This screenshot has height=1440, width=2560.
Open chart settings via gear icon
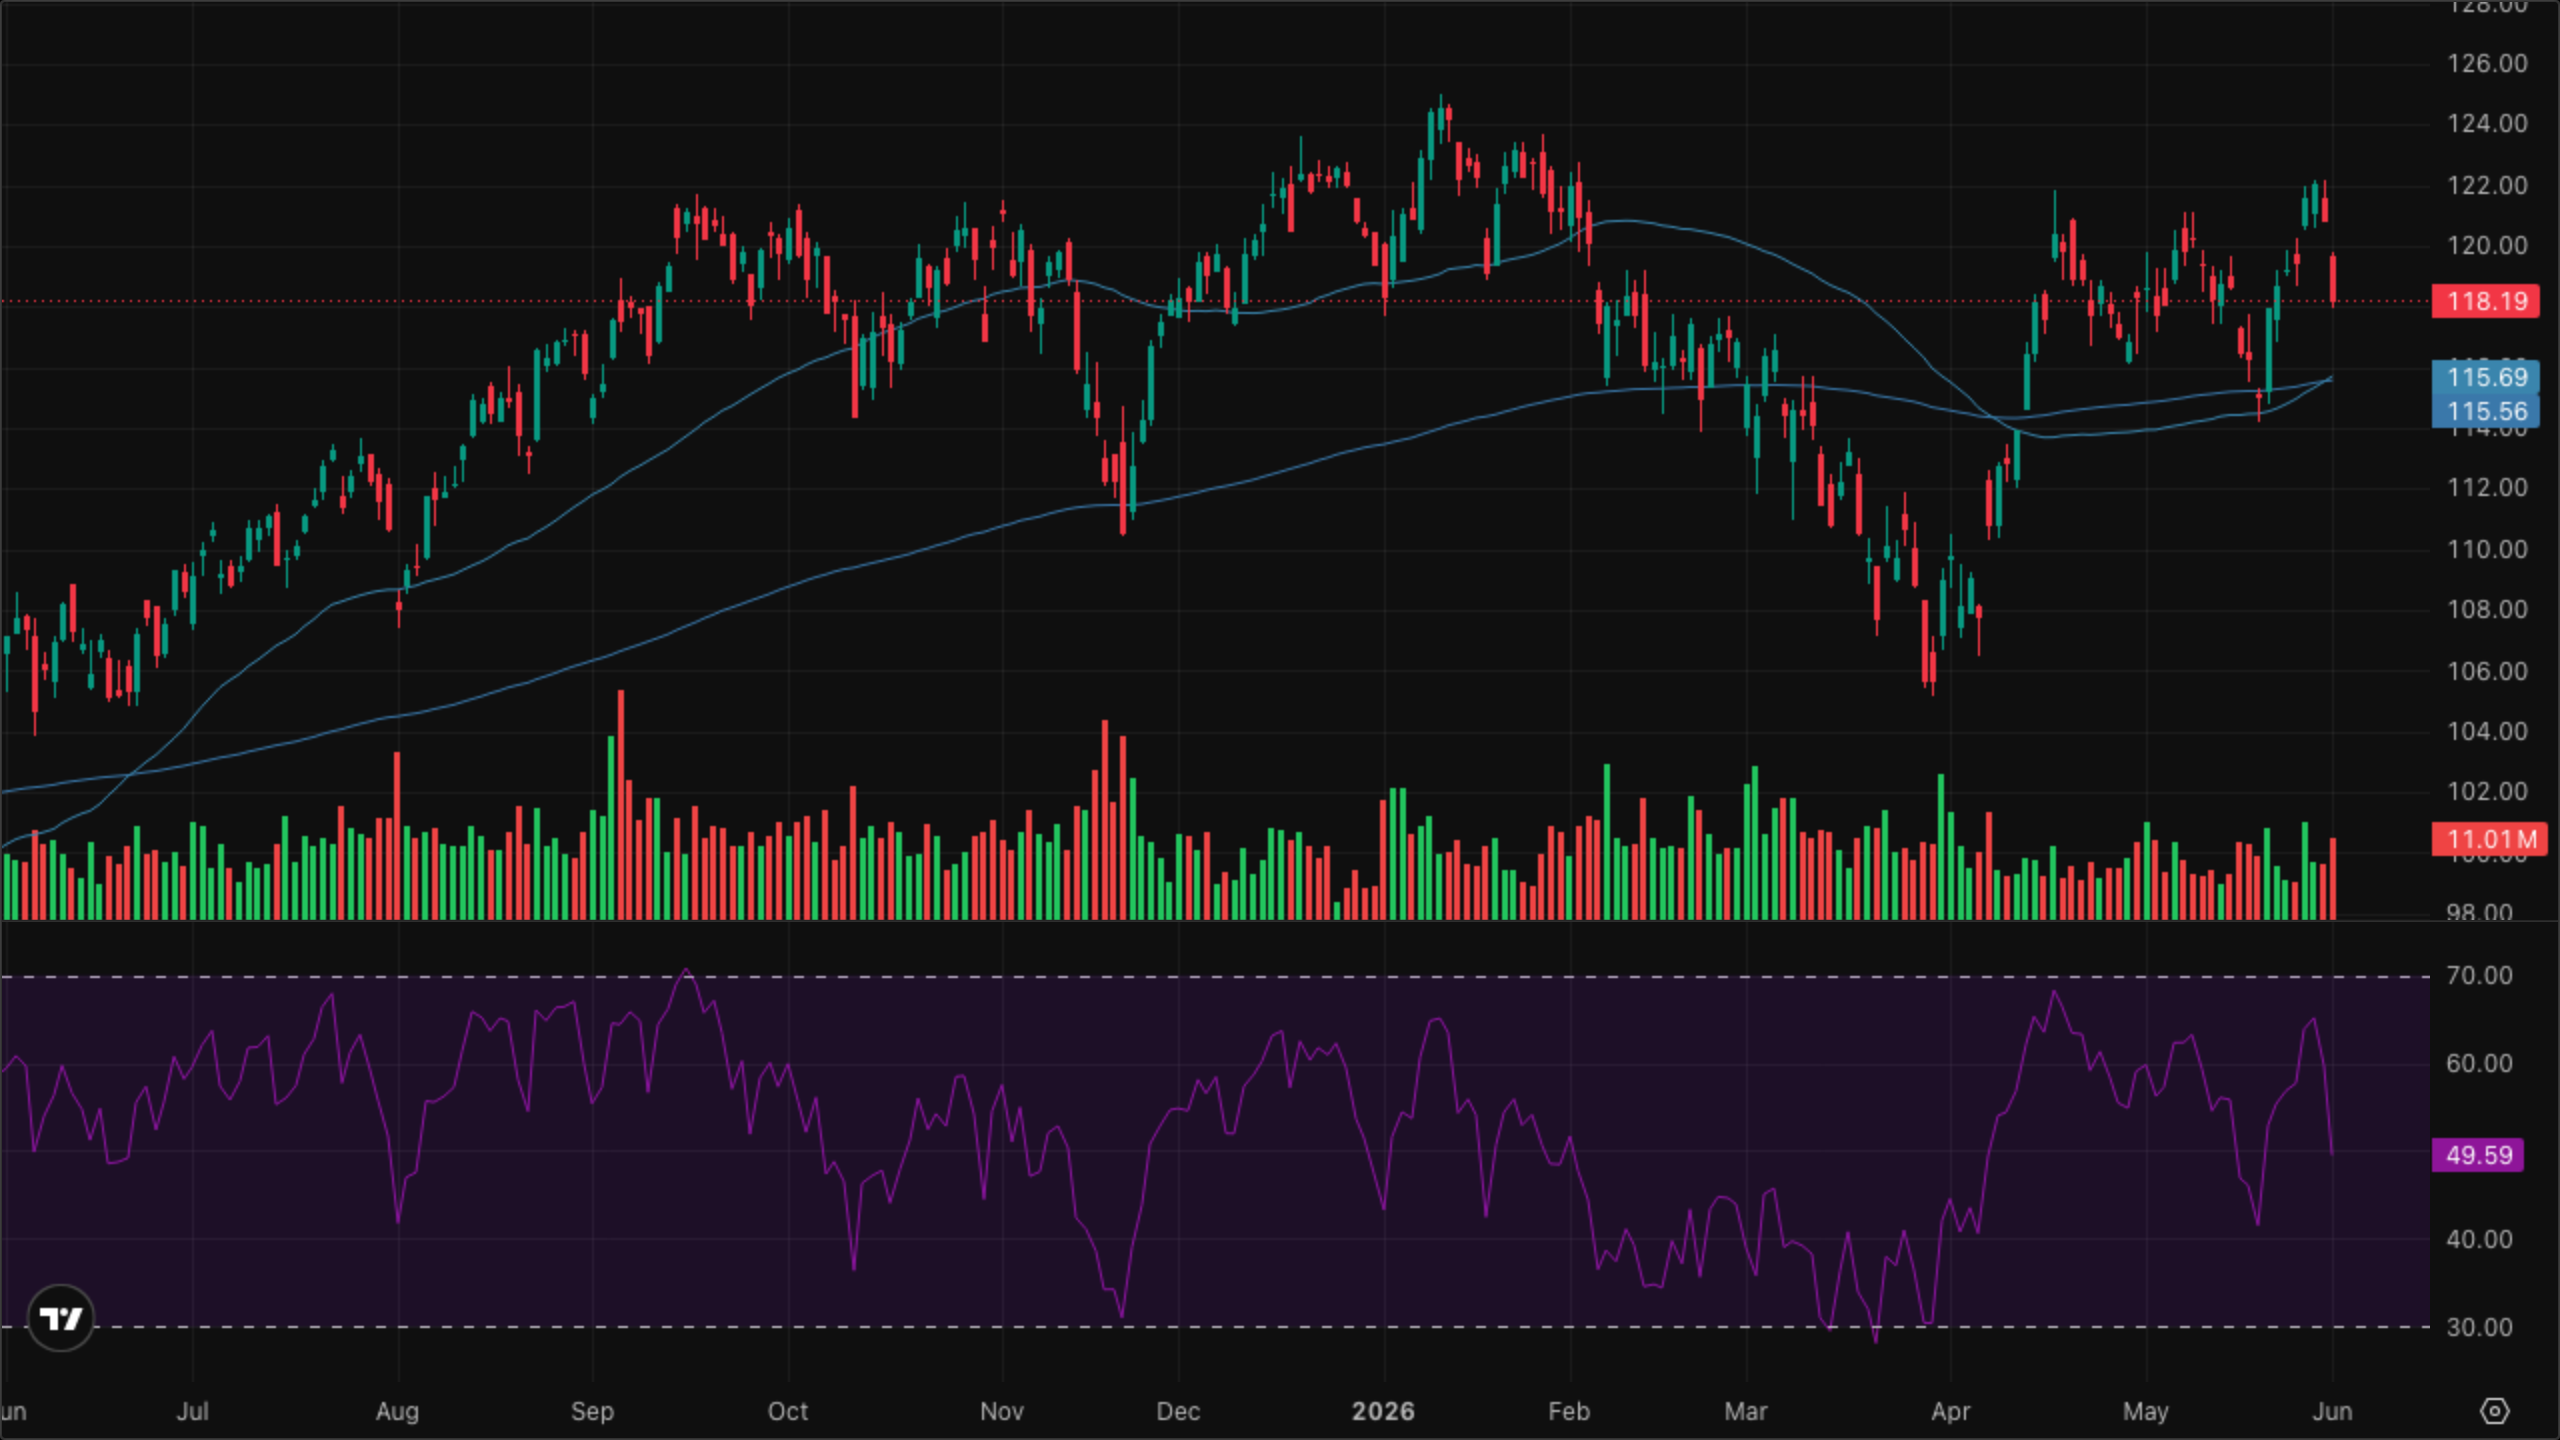pos(2495,1411)
